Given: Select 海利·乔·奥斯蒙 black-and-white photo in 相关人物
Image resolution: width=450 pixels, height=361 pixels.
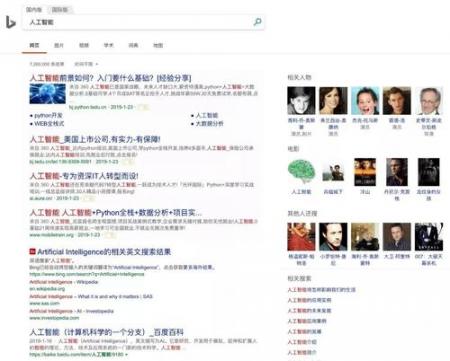Looking at the screenshot, I should (x=301, y=101).
